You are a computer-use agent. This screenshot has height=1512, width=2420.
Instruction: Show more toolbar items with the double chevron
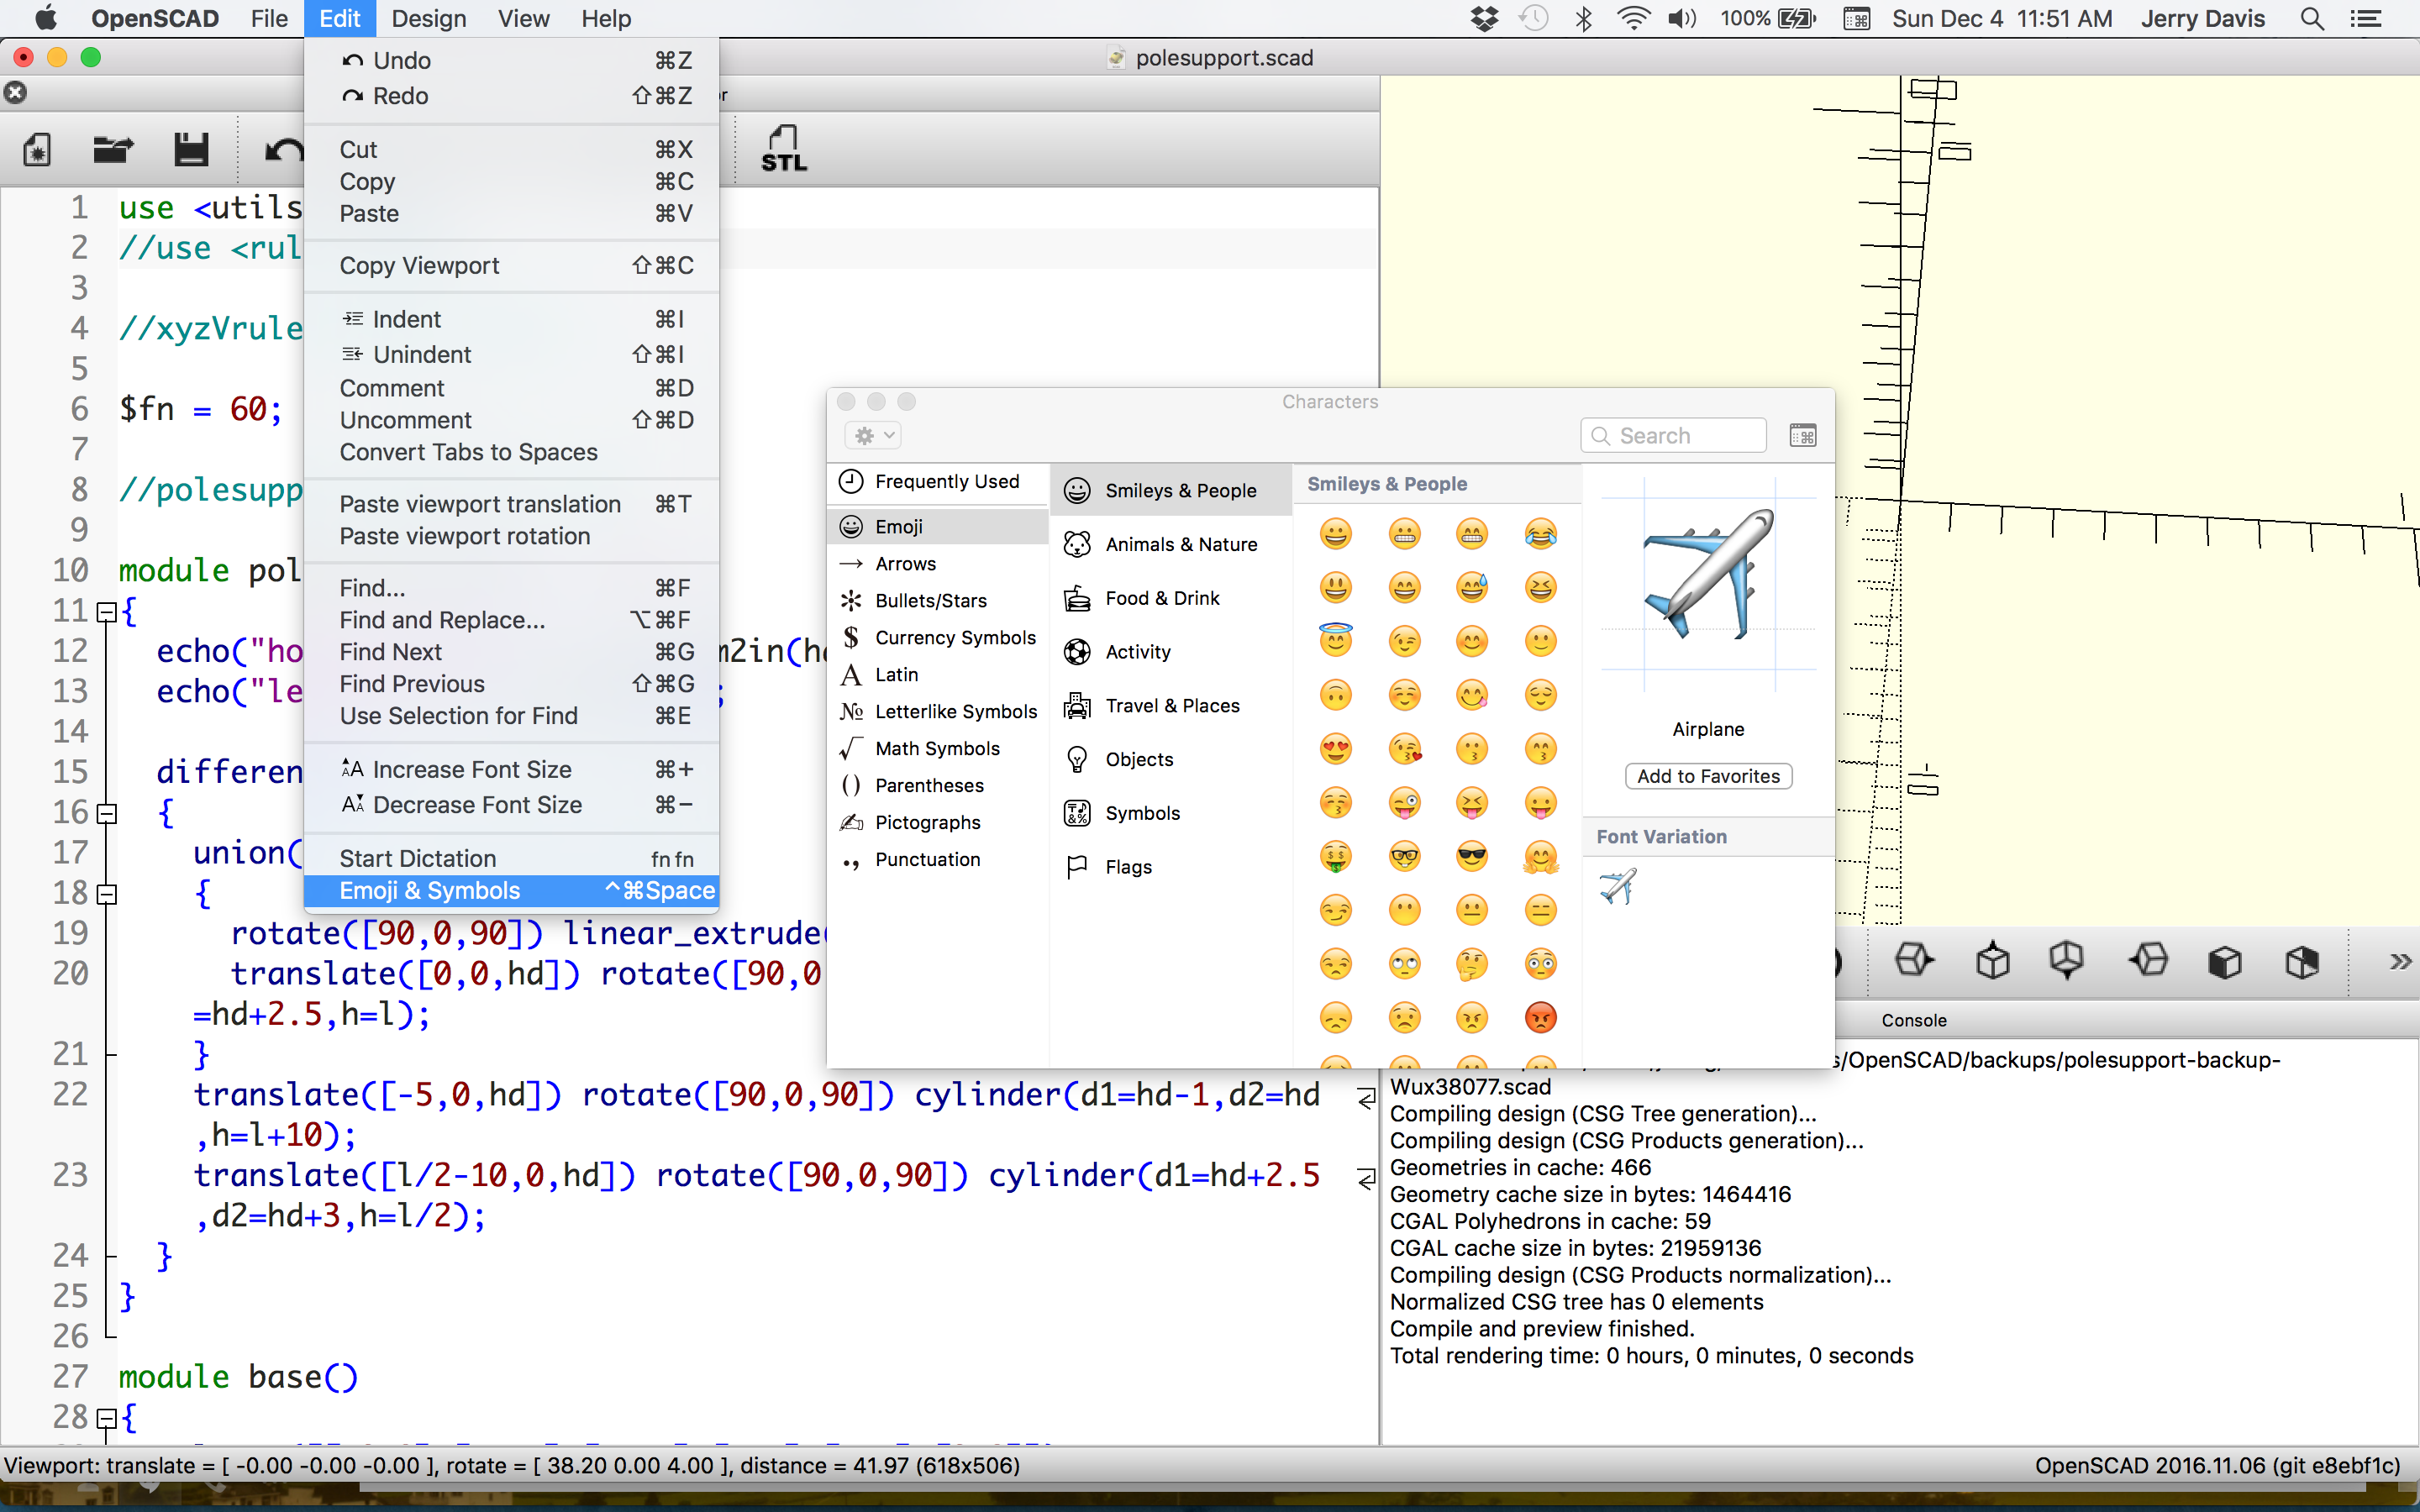point(2399,962)
